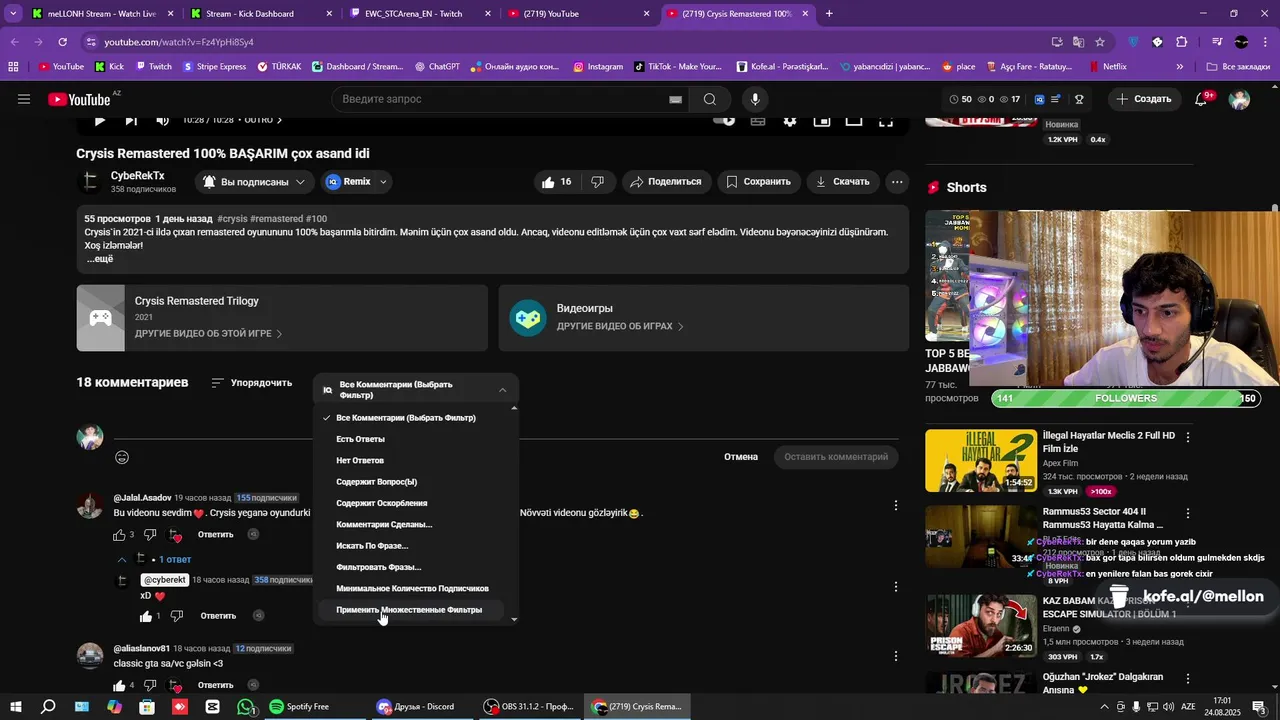
Task: Mute the player volume
Action: click(162, 120)
